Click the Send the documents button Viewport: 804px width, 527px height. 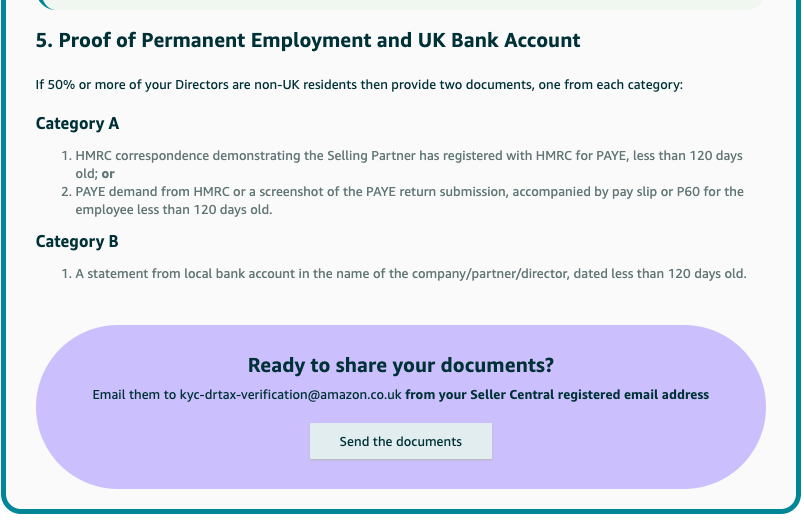tap(400, 441)
